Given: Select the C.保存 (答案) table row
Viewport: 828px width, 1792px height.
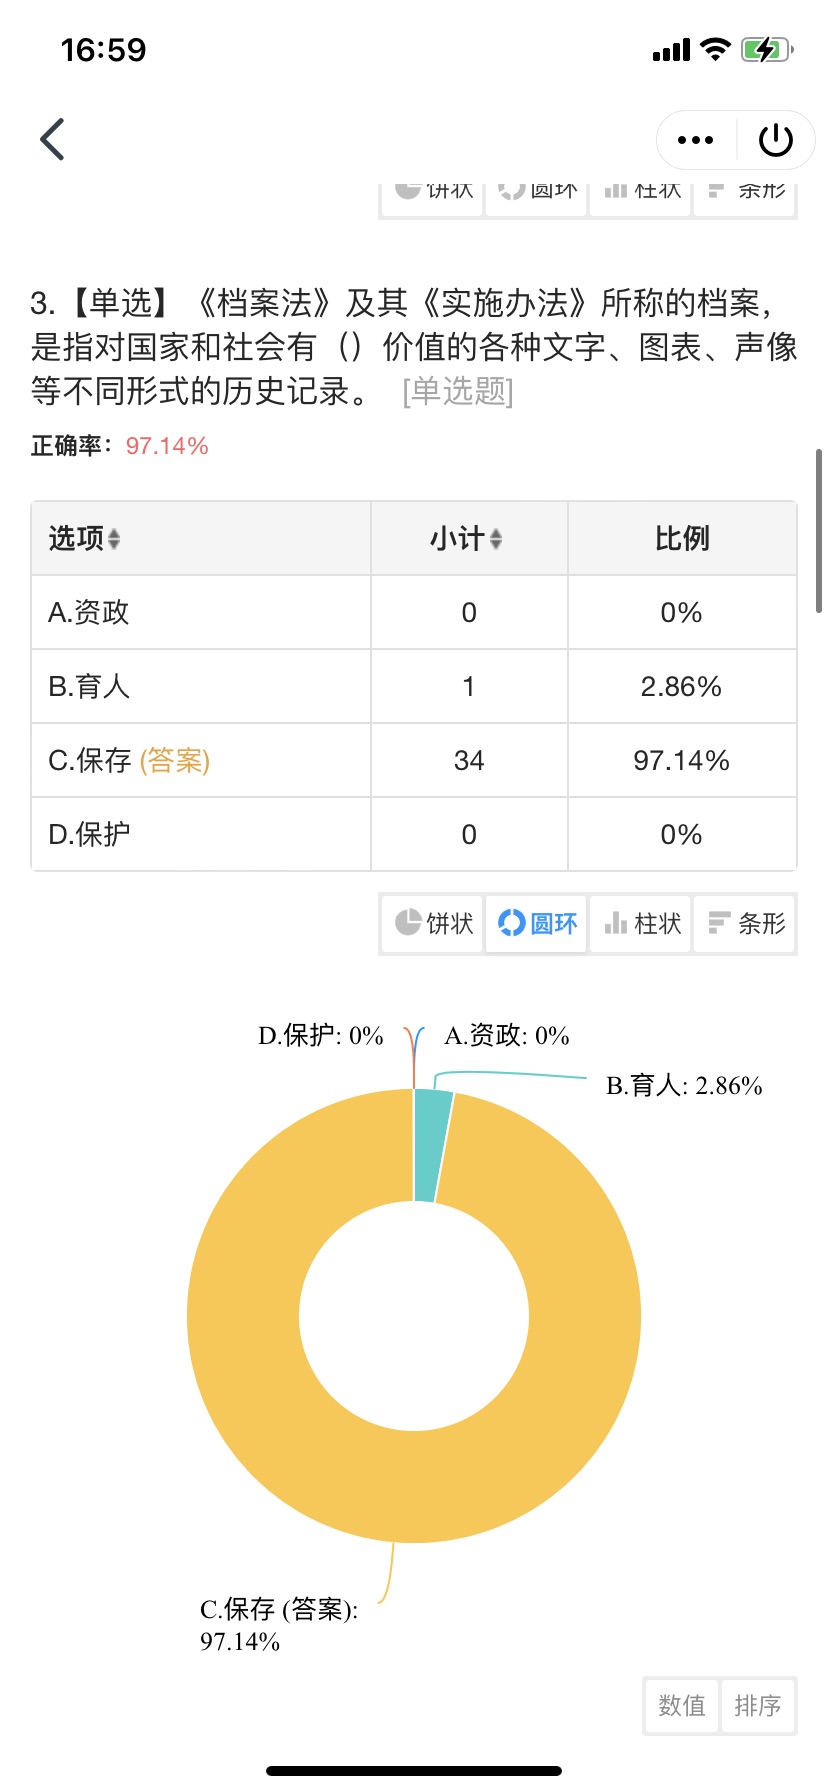Looking at the screenshot, I should [414, 760].
